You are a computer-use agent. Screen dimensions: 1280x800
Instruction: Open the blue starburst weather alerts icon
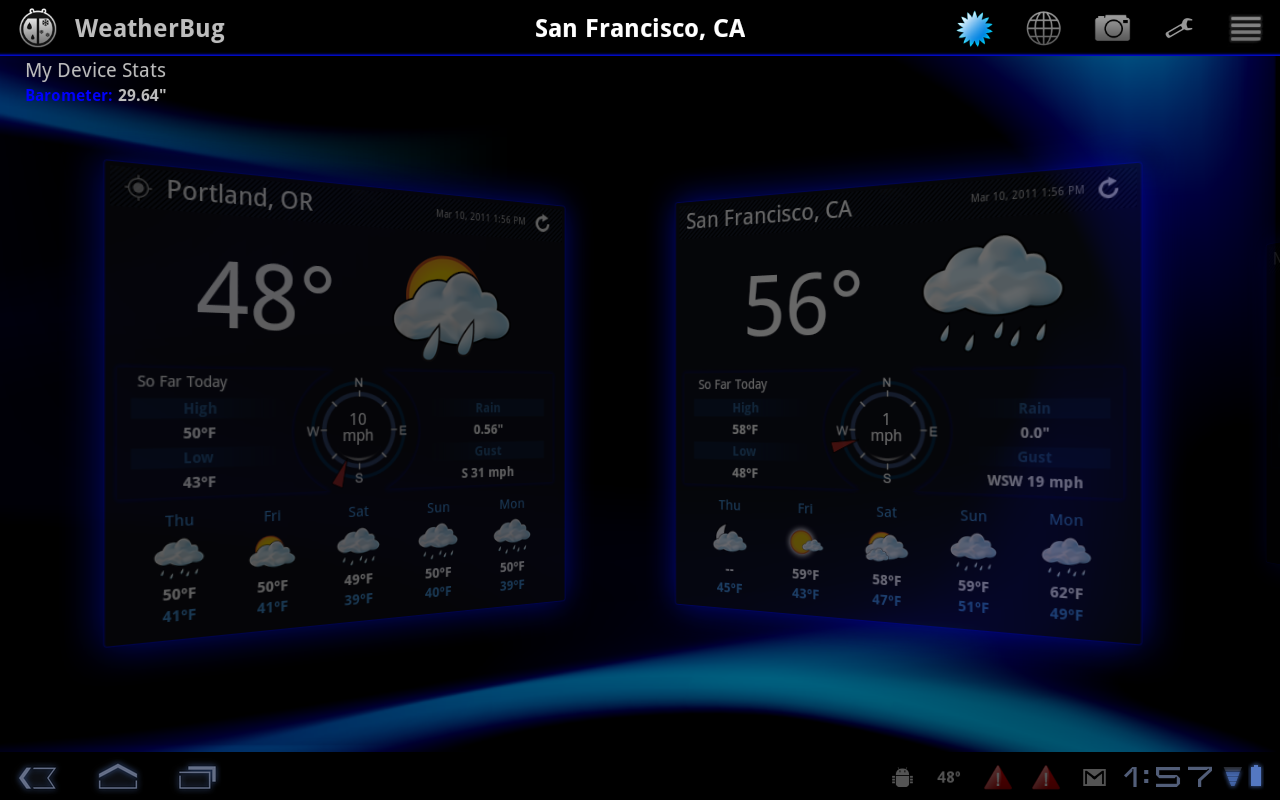974,28
